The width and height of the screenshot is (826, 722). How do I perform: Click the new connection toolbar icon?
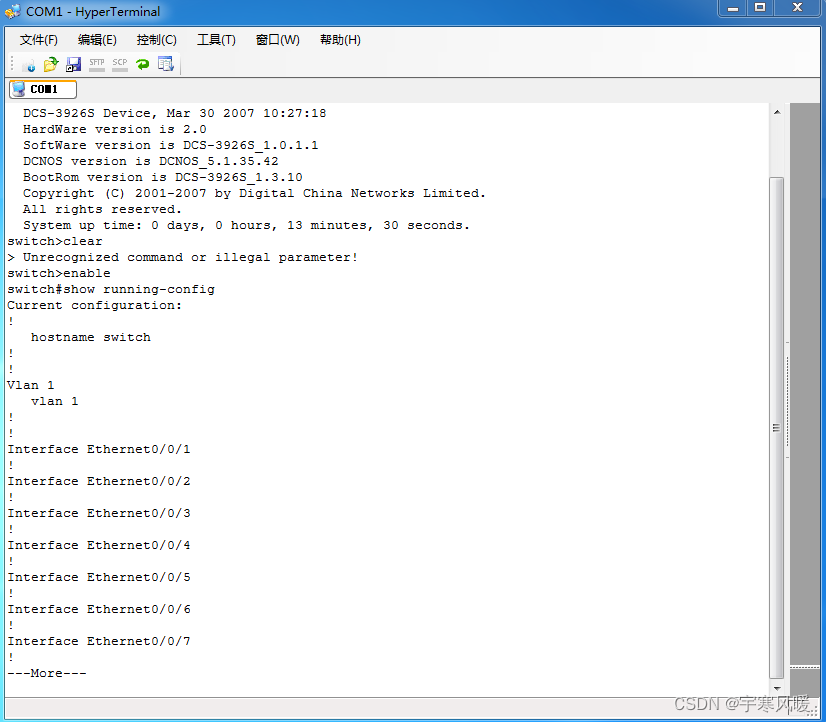[x=29, y=65]
